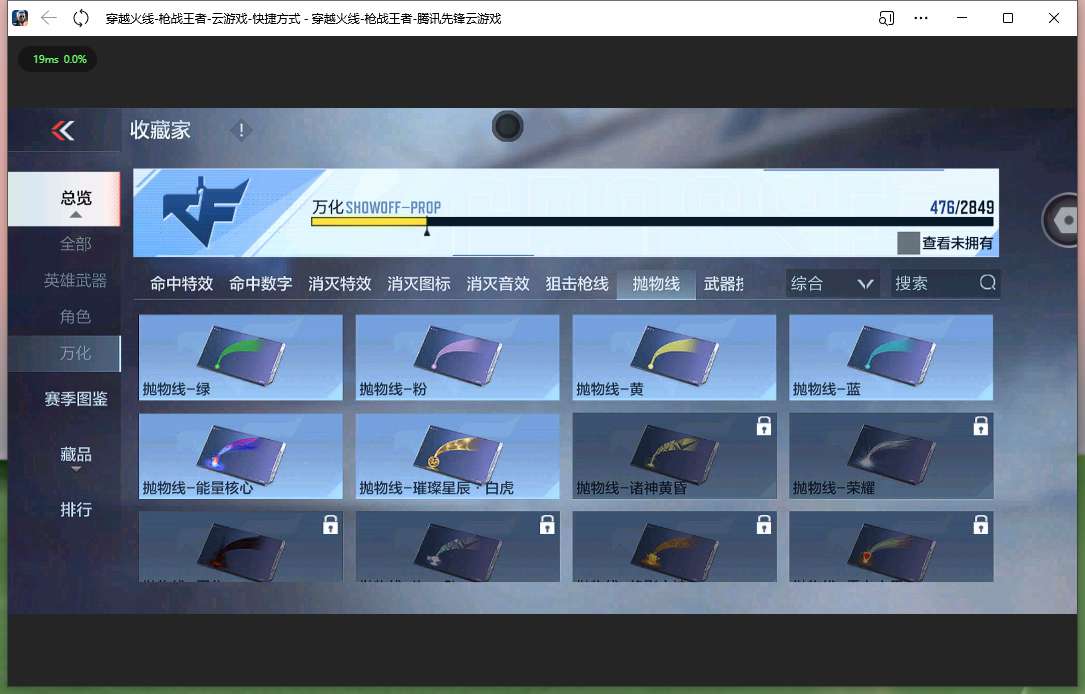Viewport: 1085px width, 694px height.
Task: Open the three-dot more options menu
Action: click(920, 18)
